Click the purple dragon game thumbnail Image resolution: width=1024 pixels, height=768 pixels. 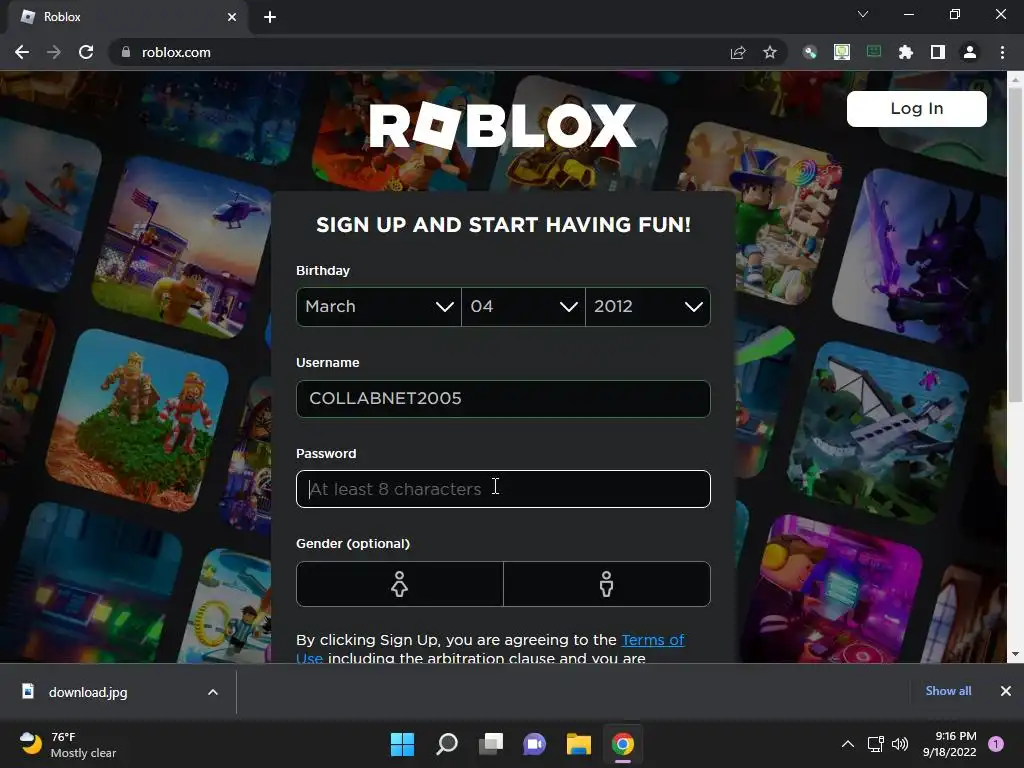(x=921, y=258)
